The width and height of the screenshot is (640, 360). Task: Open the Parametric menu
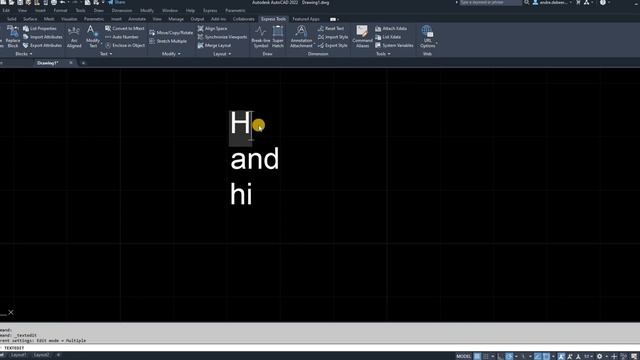click(235, 11)
